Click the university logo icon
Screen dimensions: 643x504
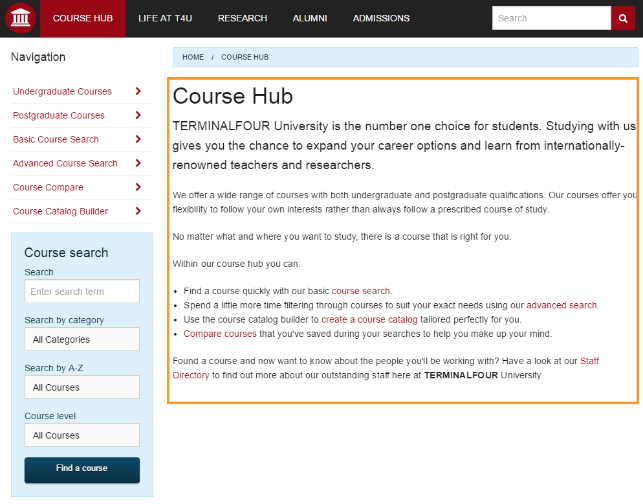[x=20, y=18]
